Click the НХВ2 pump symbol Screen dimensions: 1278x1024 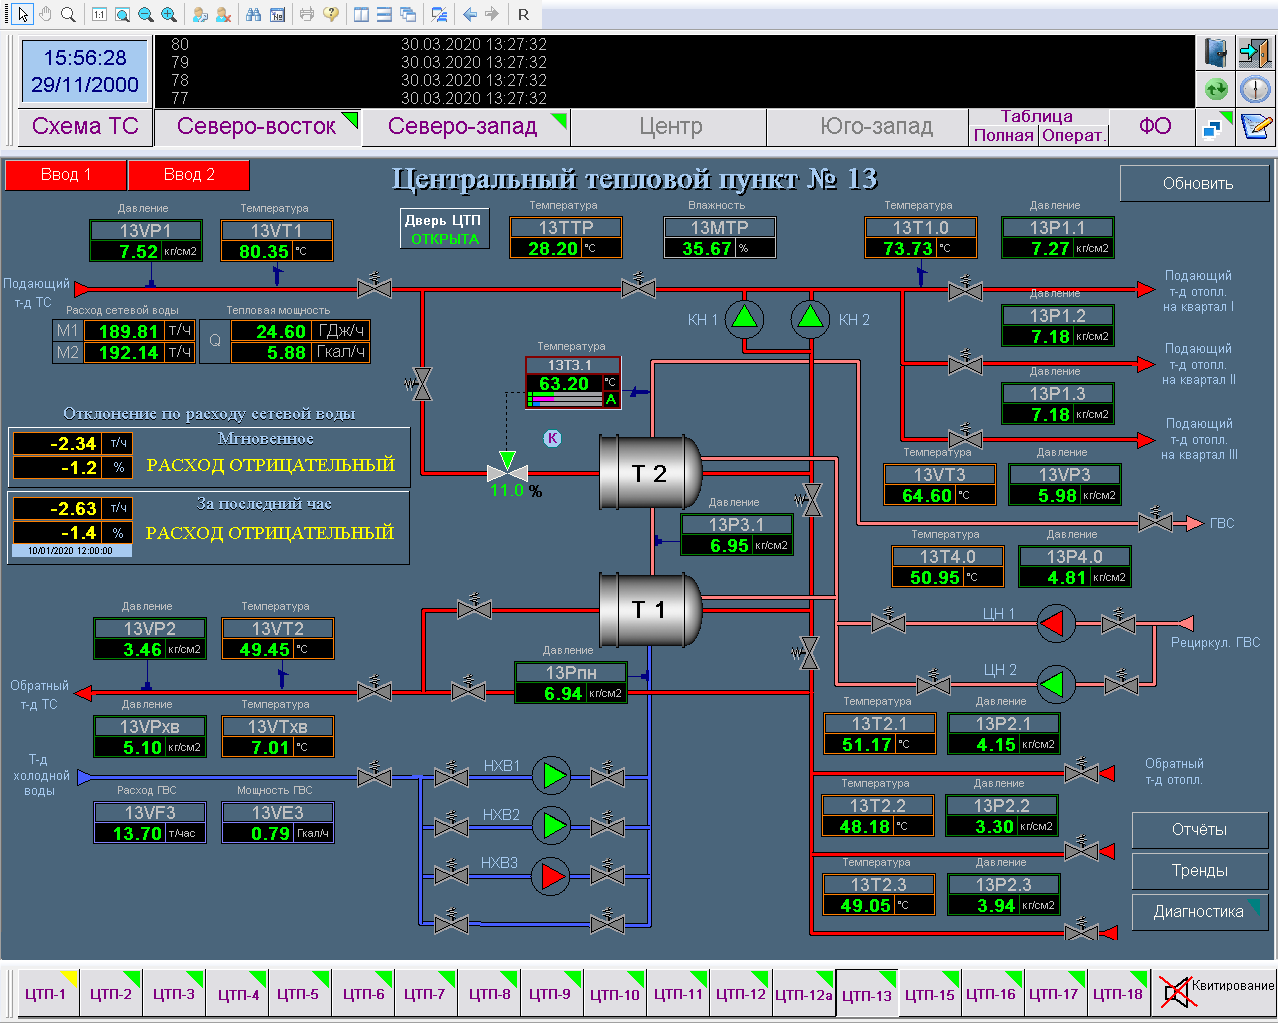click(551, 826)
